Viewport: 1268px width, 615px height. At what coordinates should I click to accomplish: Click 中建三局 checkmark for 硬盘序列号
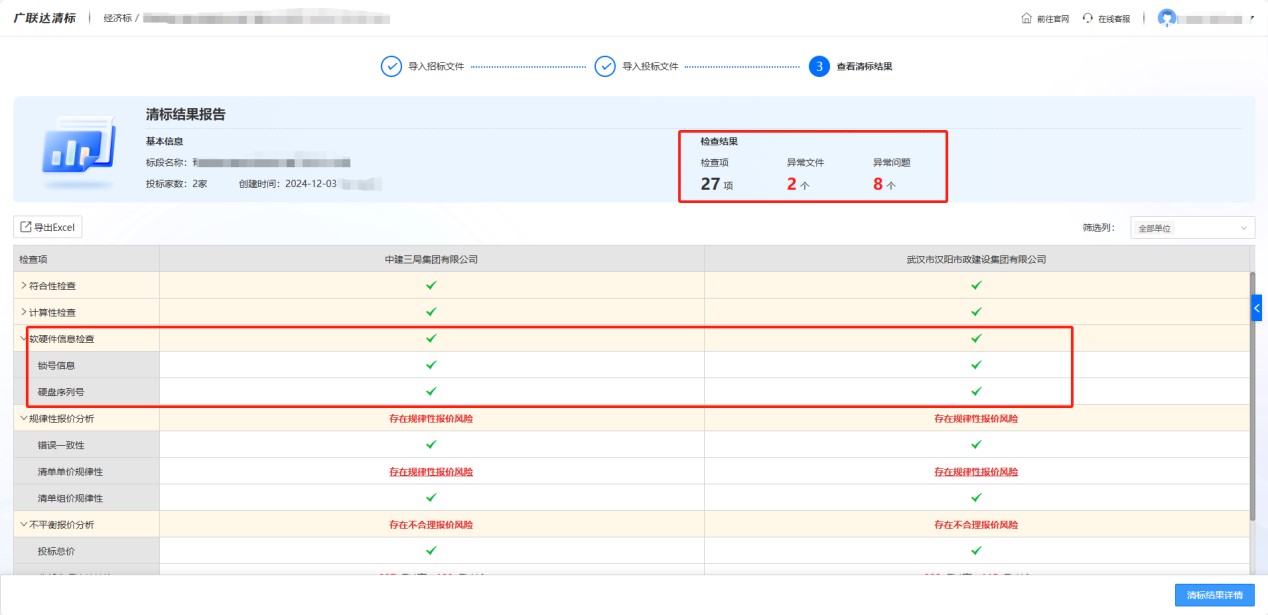click(x=431, y=391)
